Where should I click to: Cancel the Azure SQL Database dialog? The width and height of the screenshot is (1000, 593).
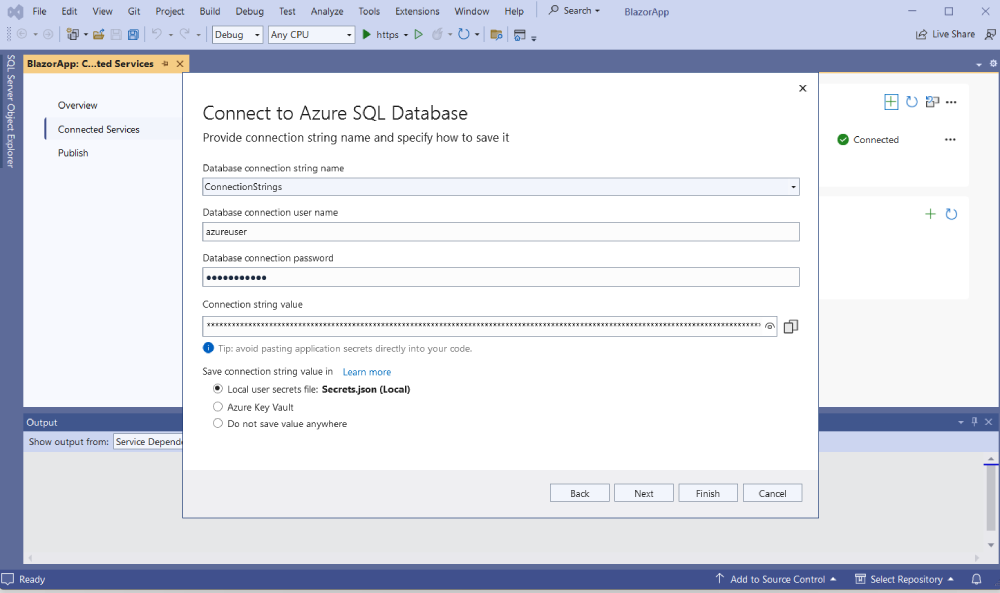click(772, 493)
